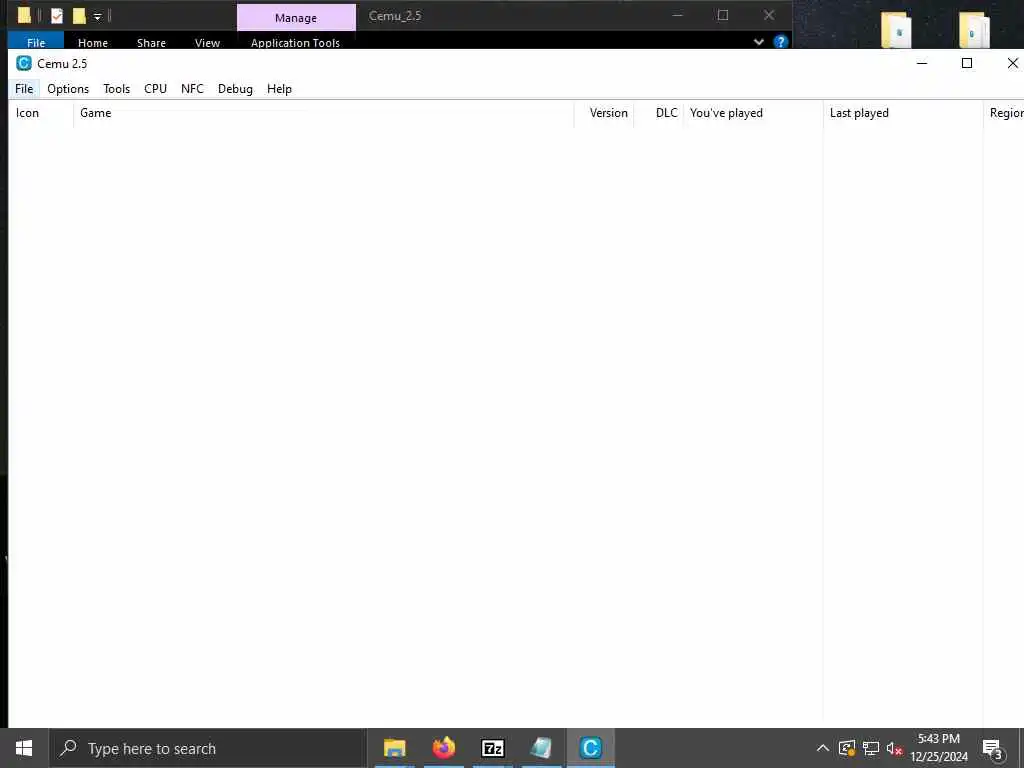Click the Icon column header

pyautogui.click(x=40, y=113)
